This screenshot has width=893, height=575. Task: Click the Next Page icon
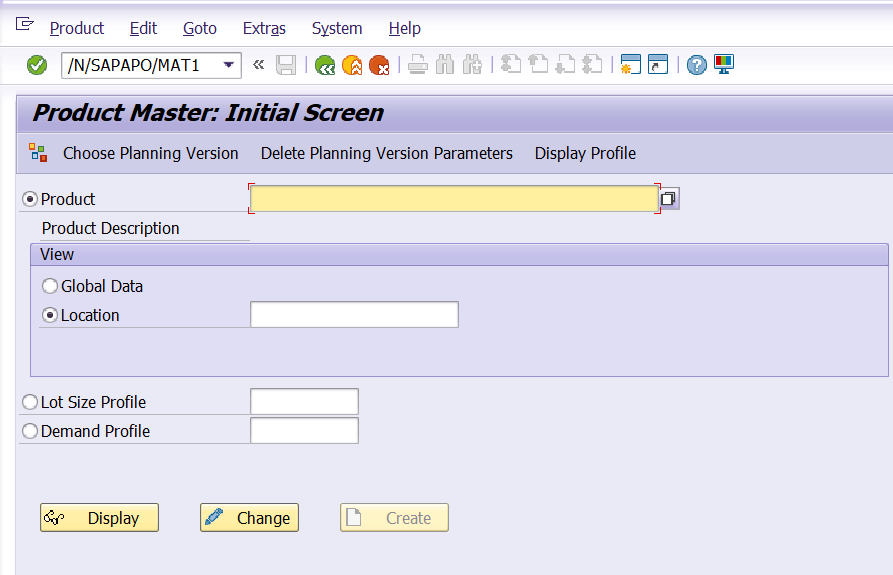point(565,64)
